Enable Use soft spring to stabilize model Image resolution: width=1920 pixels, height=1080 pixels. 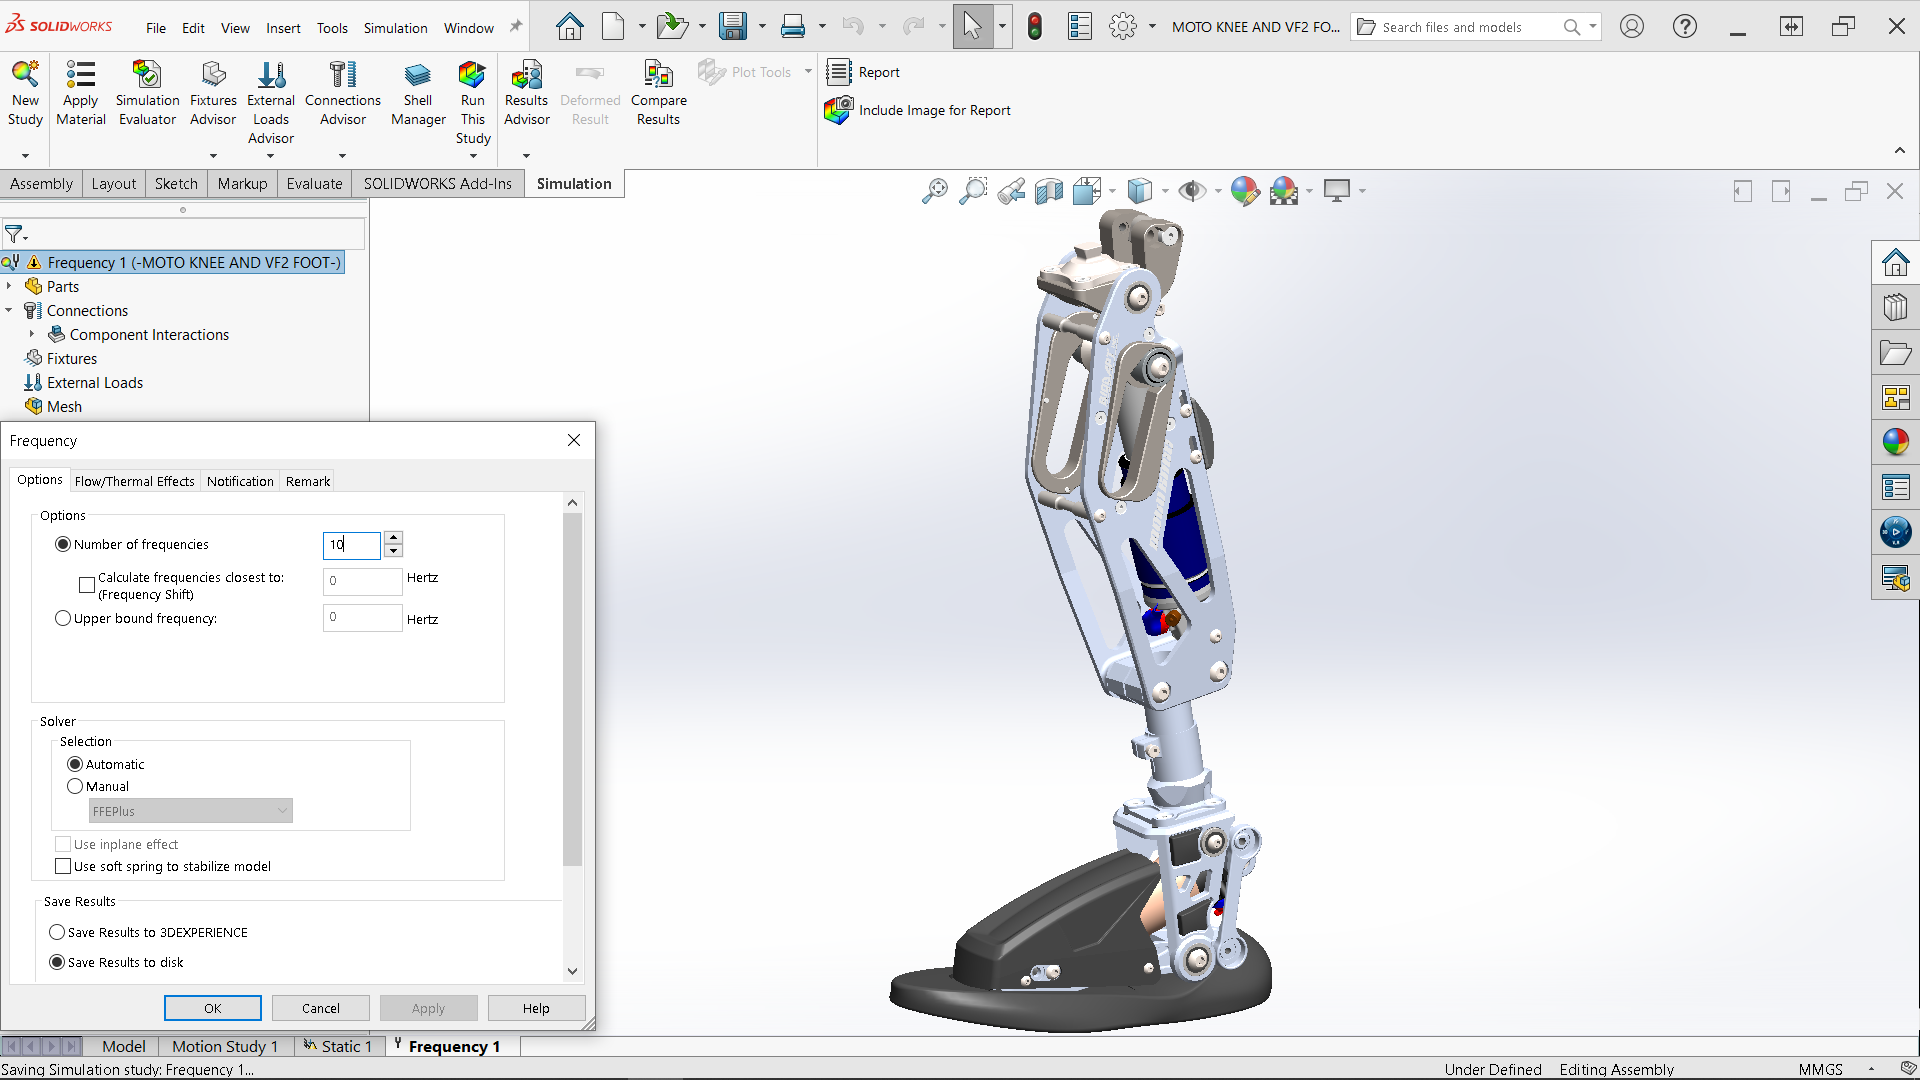point(63,866)
